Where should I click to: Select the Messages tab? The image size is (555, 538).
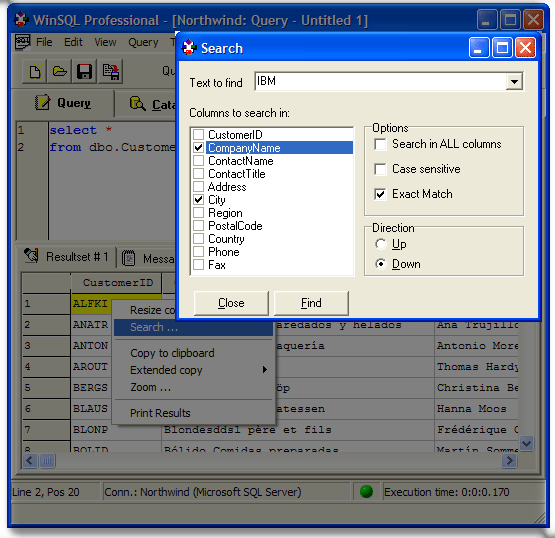[x=148, y=258]
